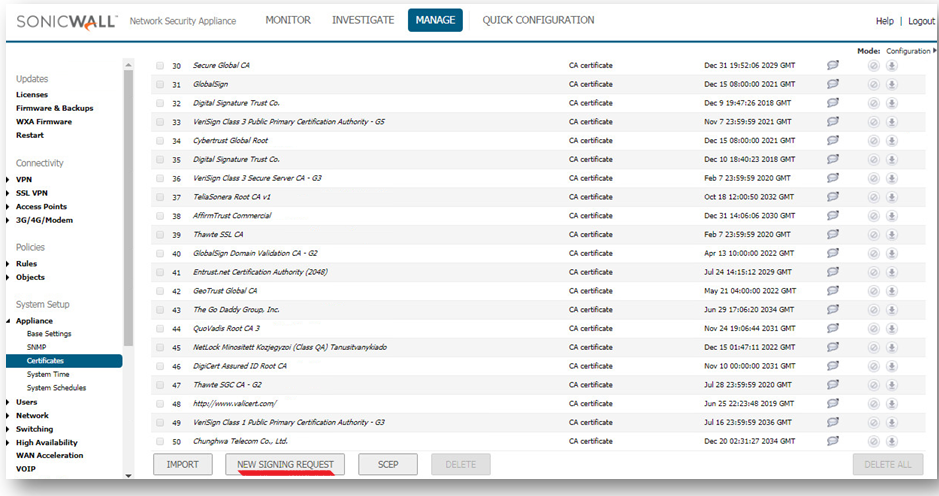
Task: Open the Logout link
Action: [921, 21]
